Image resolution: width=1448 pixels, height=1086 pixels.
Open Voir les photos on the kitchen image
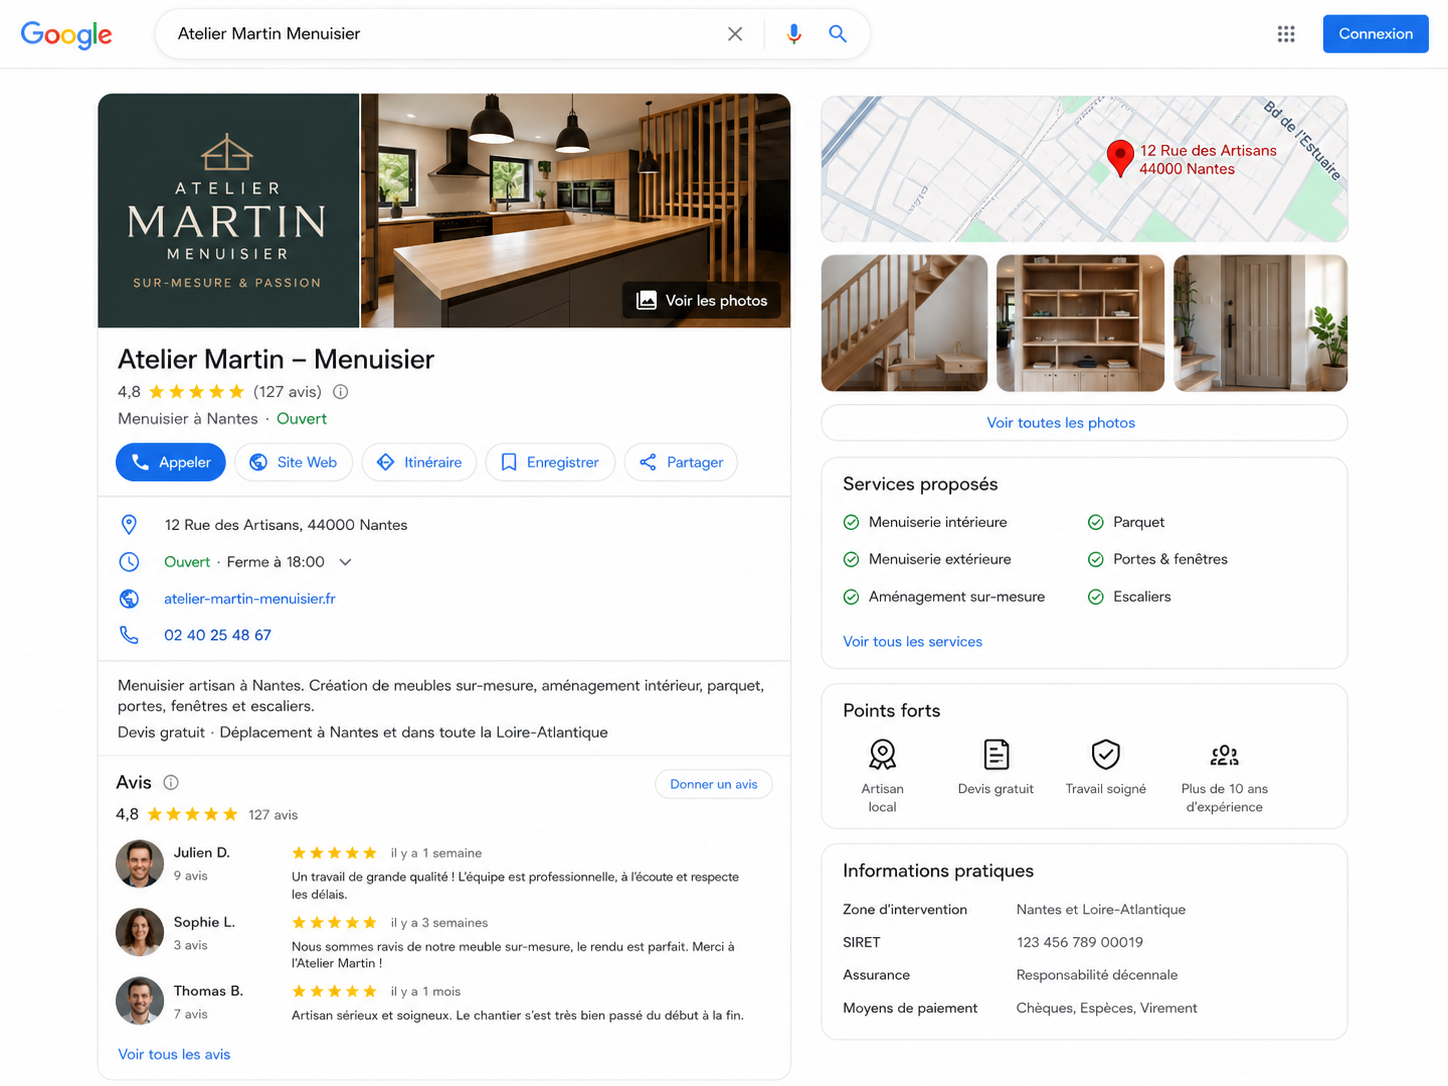click(x=703, y=300)
